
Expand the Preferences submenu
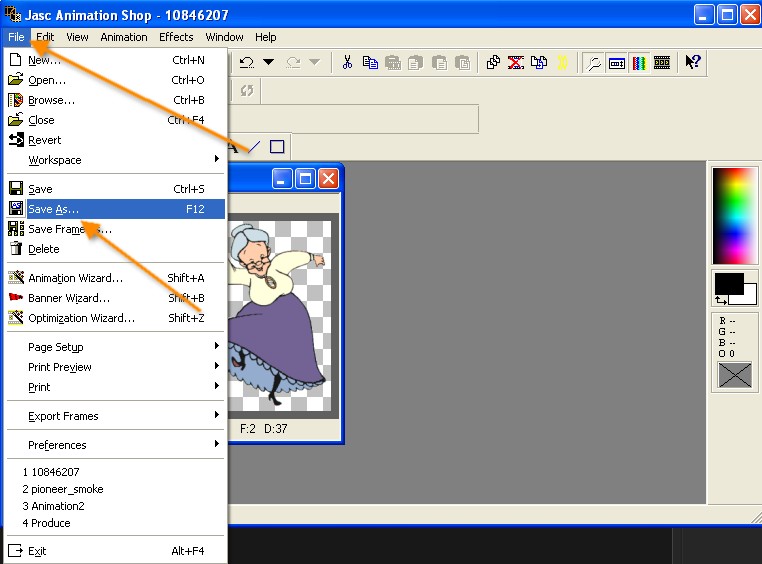point(116,445)
